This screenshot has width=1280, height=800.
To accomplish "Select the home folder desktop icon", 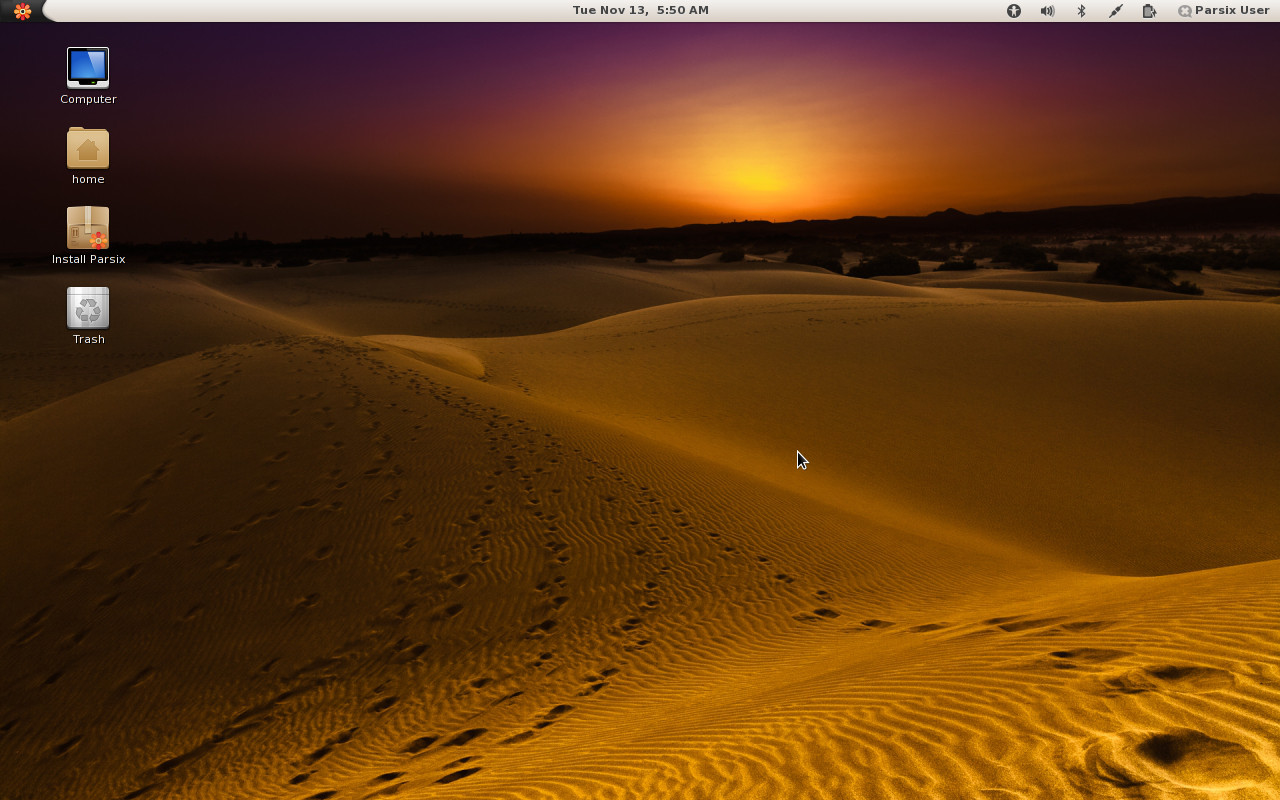I will pyautogui.click(x=88, y=148).
